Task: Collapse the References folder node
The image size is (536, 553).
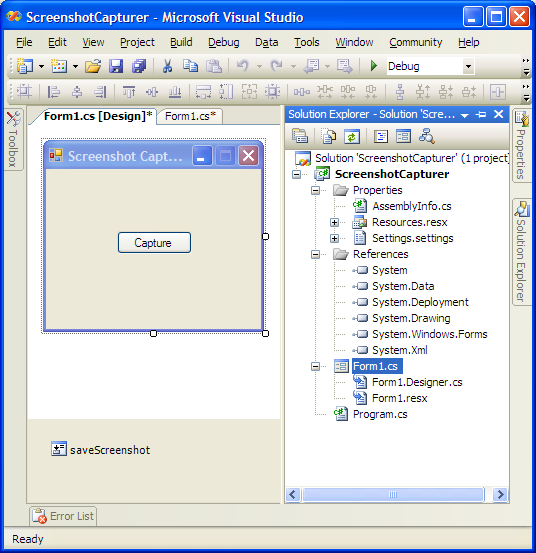Action: (316, 254)
